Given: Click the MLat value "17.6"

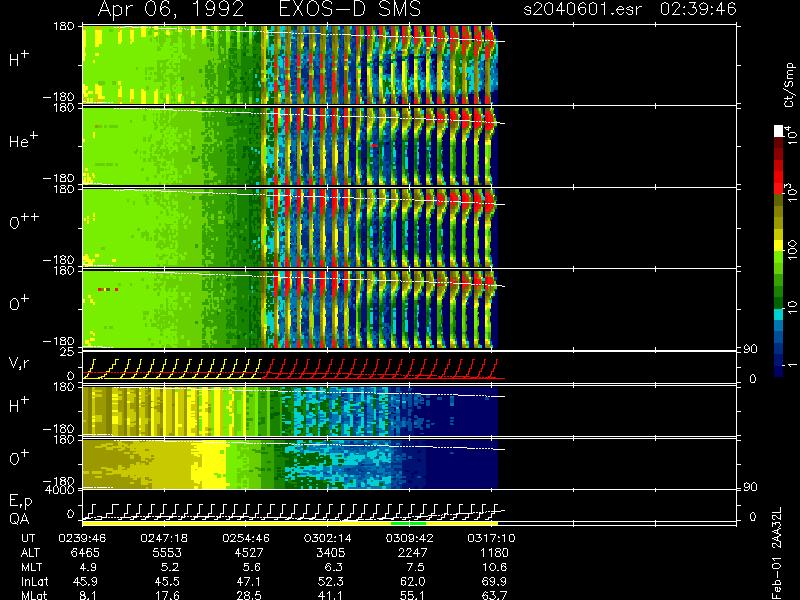Looking at the screenshot, I should (x=167, y=595).
